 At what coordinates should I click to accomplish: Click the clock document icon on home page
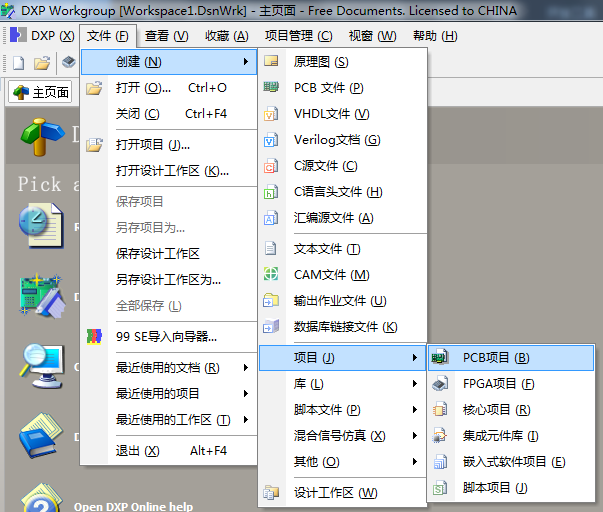coord(41,226)
